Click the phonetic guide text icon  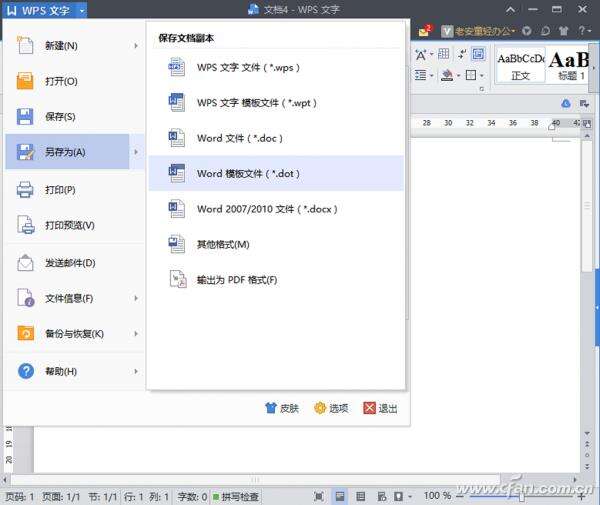pos(421,55)
